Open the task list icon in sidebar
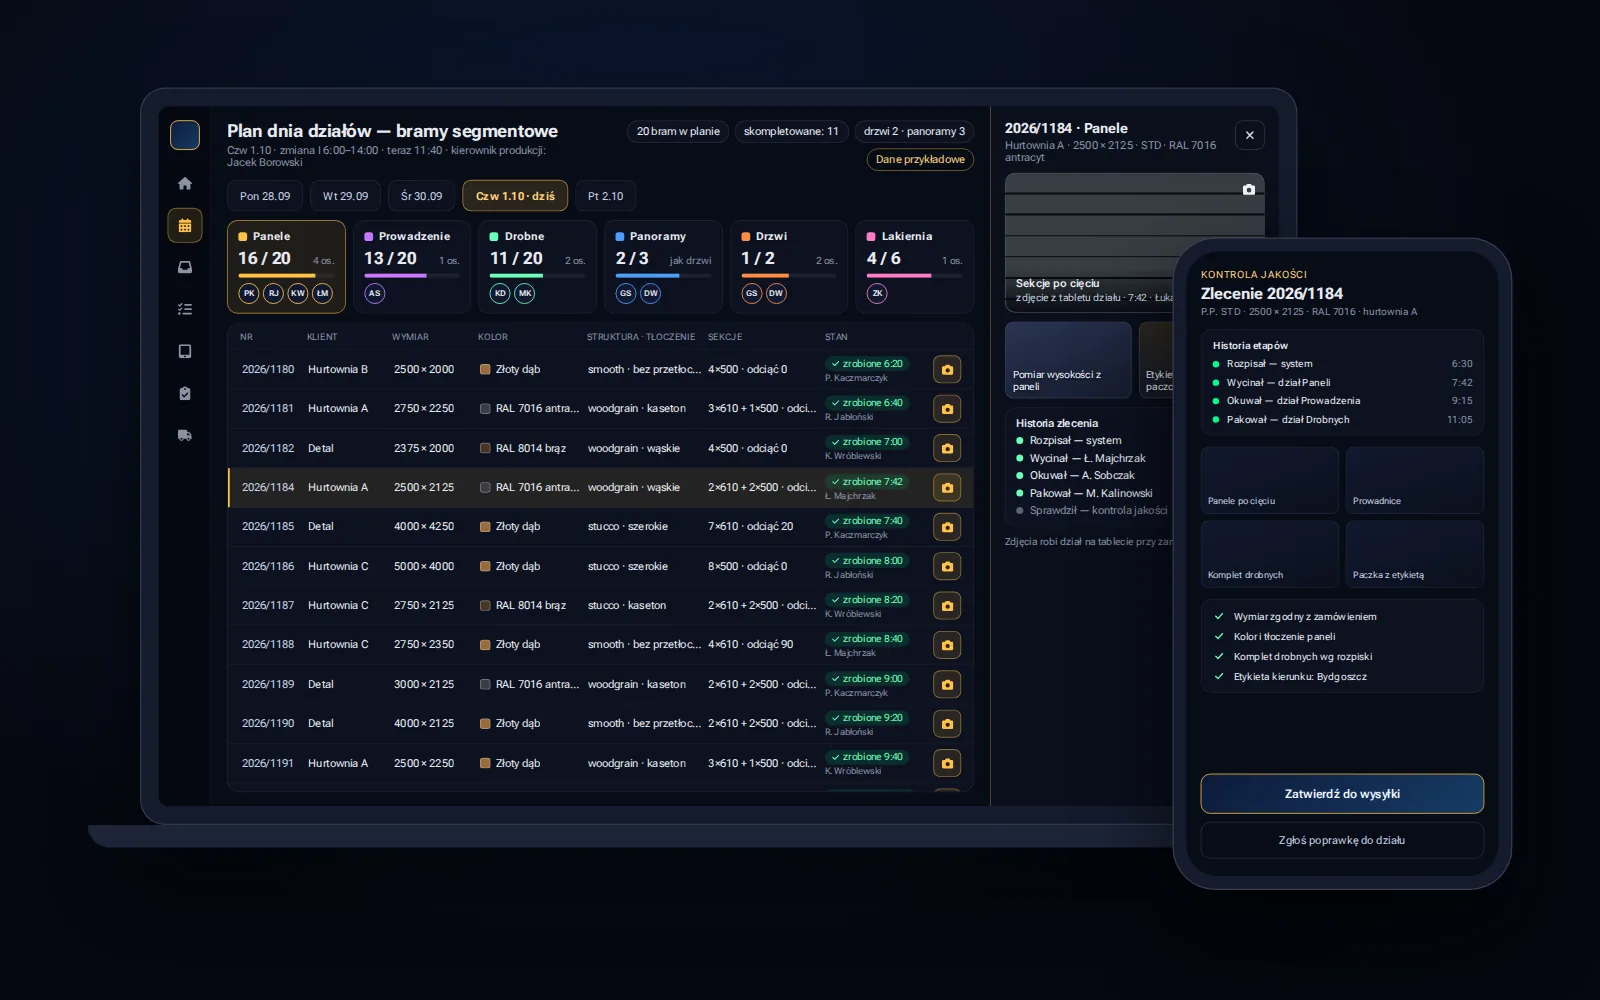The image size is (1600, 1000). coord(185,309)
